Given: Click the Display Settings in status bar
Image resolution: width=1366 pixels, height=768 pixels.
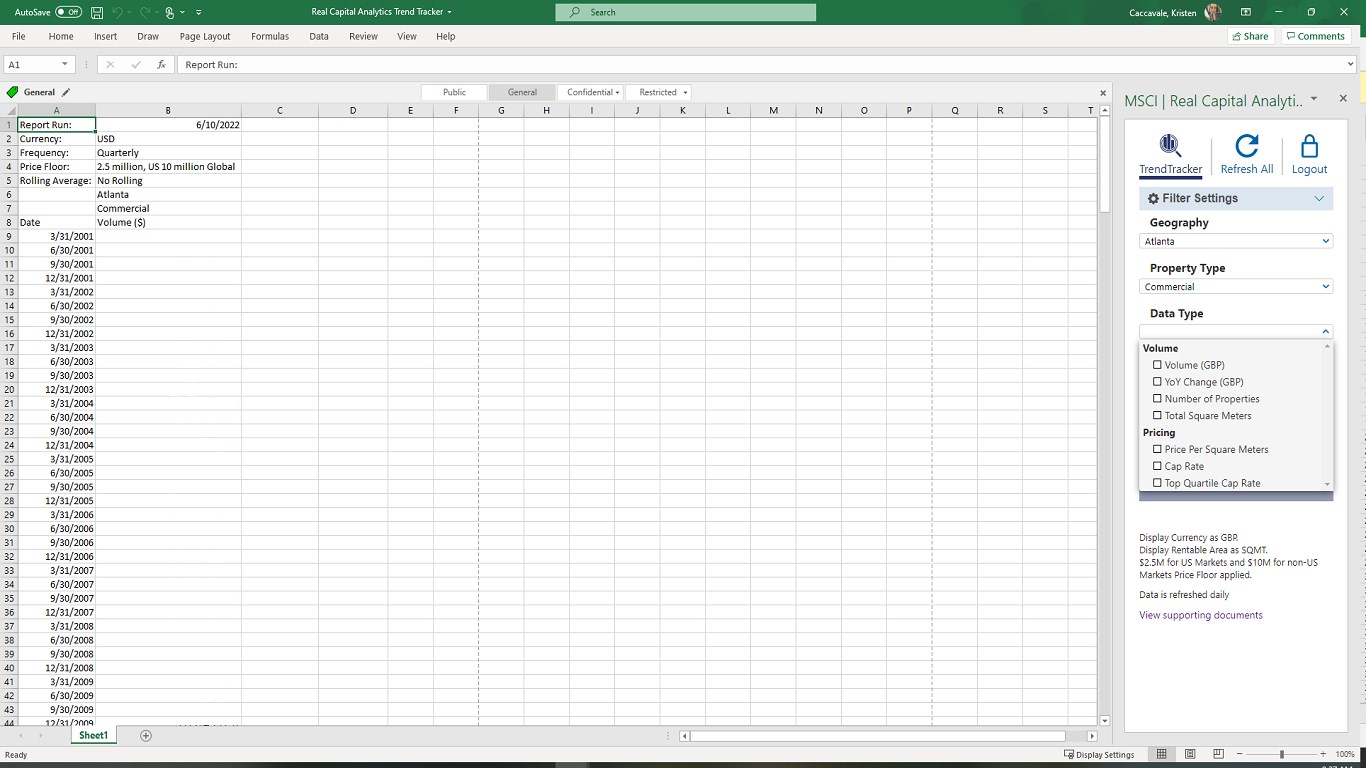Looking at the screenshot, I should point(1099,755).
